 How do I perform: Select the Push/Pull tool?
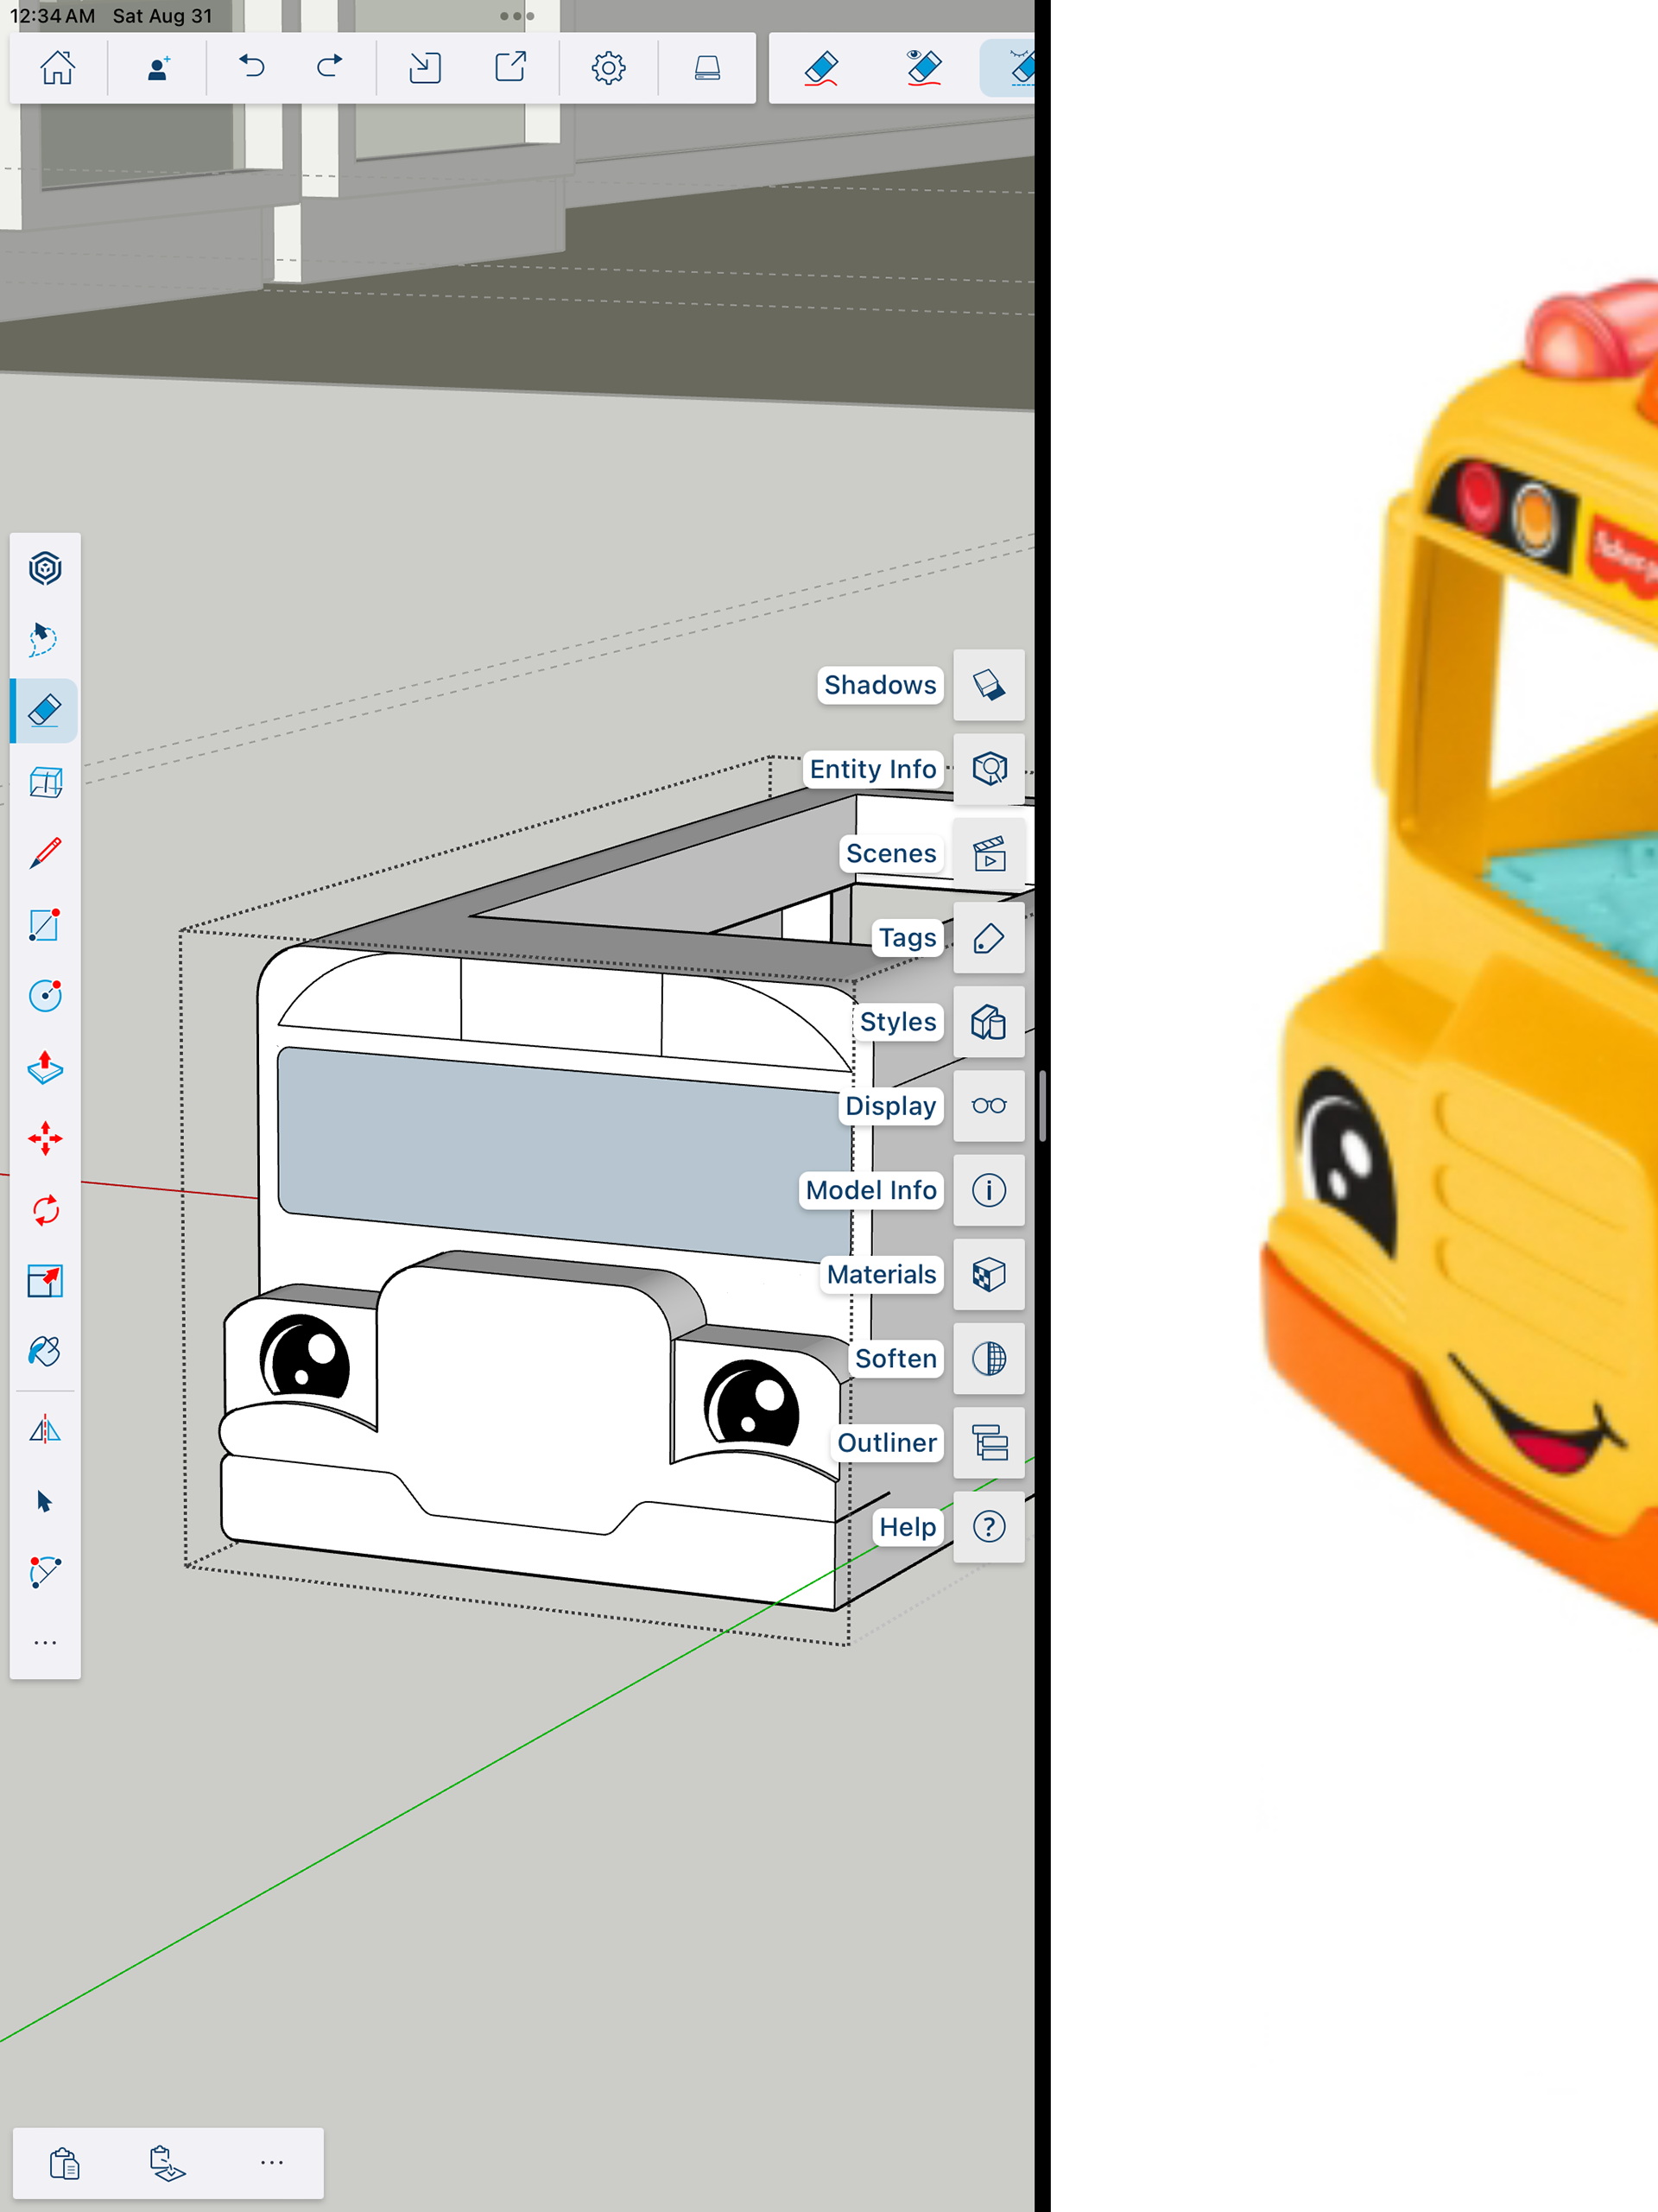45,1068
